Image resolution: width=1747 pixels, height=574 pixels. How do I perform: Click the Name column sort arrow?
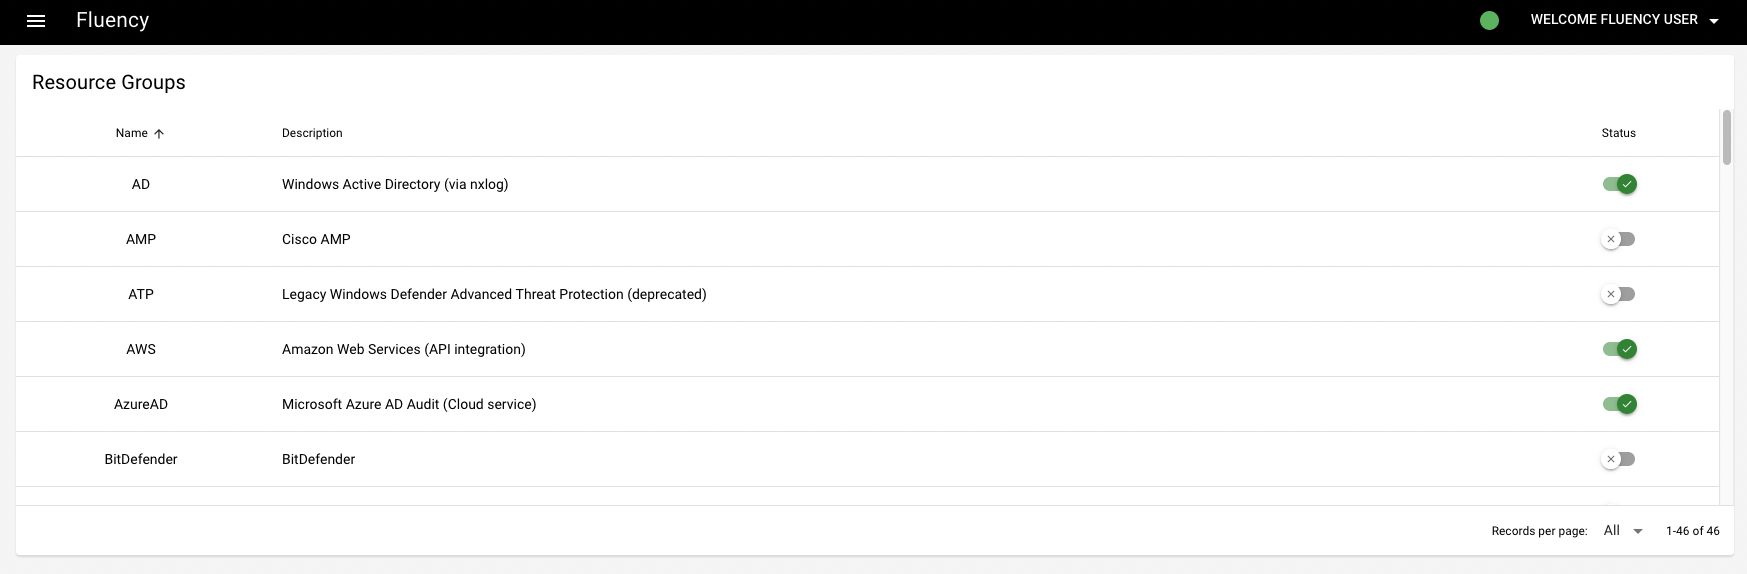click(159, 134)
